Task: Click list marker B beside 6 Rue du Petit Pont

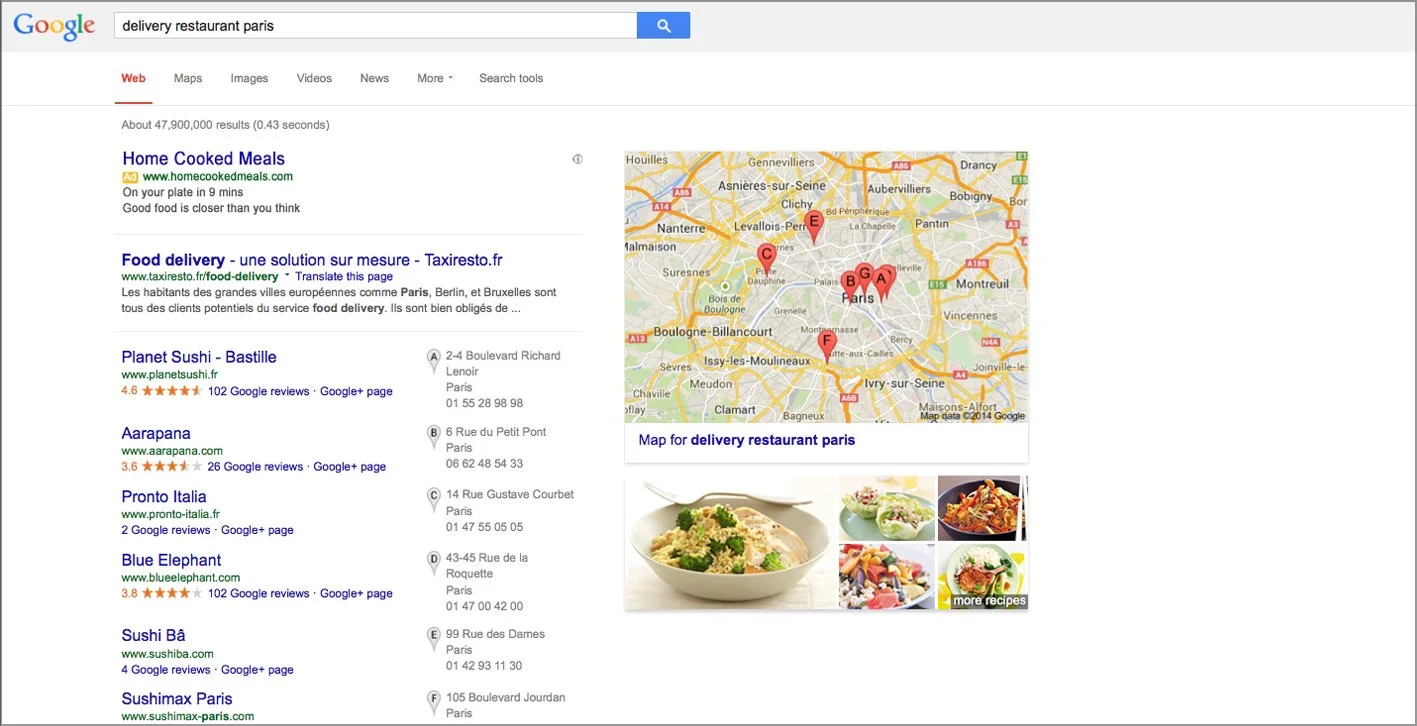Action: [434, 436]
